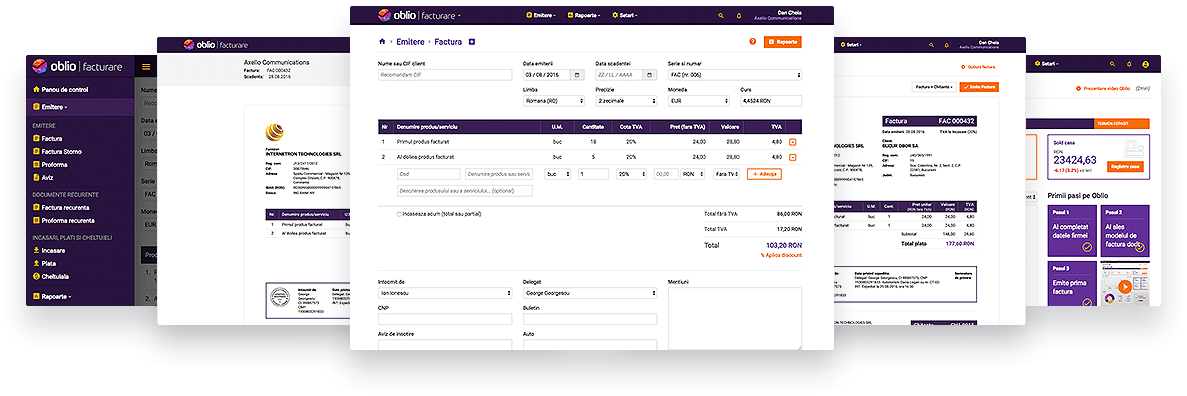This screenshot has height=396, width=1187.
Task: Click Emitere breadcrumb link
Action: point(410,42)
